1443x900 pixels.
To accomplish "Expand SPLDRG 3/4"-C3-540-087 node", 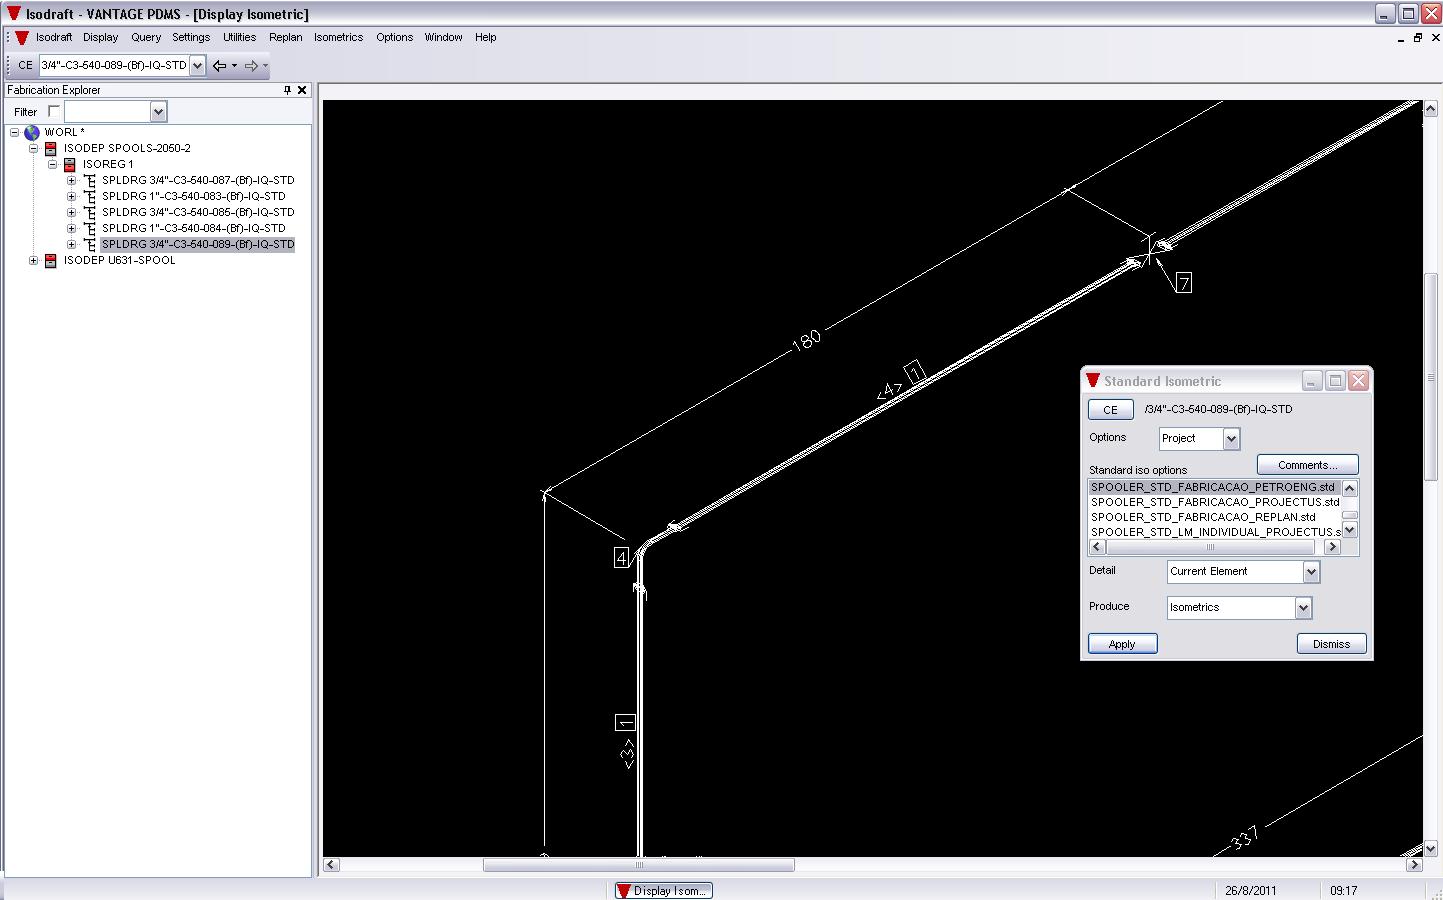I will coord(71,180).
